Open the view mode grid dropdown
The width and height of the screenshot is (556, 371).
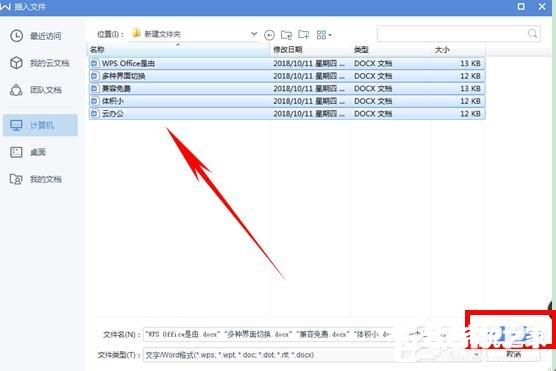click(x=324, y=35)
